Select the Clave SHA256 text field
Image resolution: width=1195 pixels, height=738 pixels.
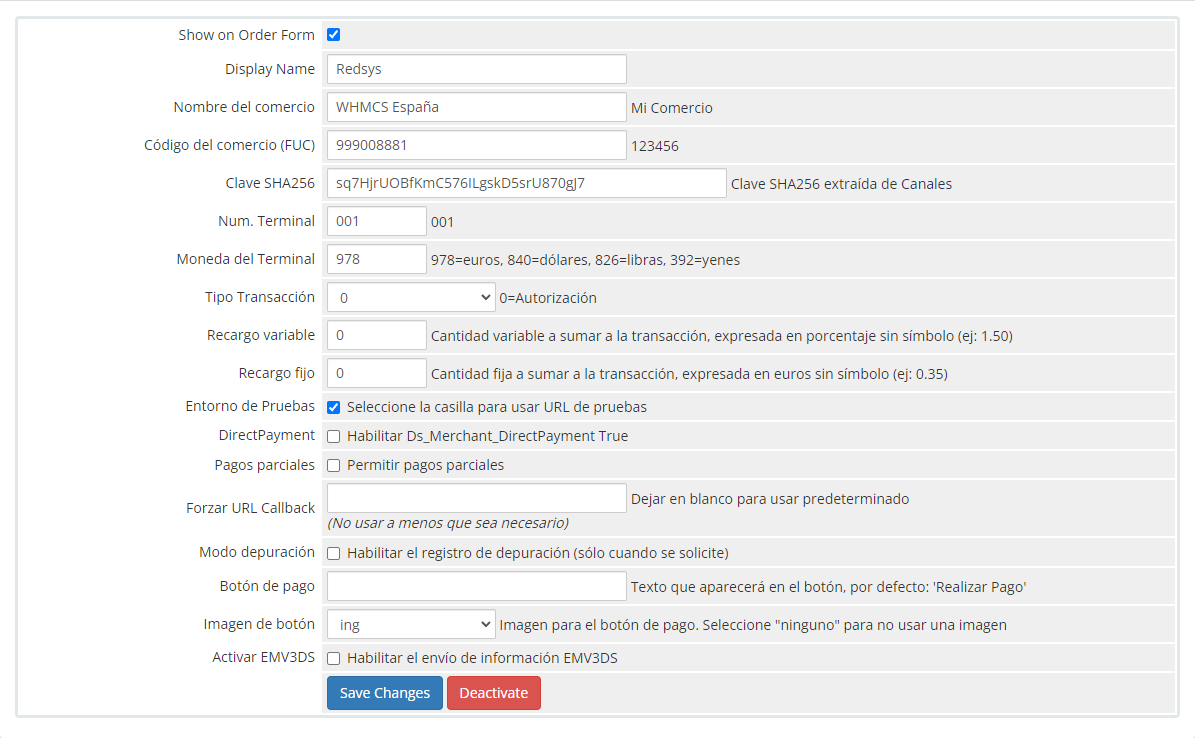(526, 183)
